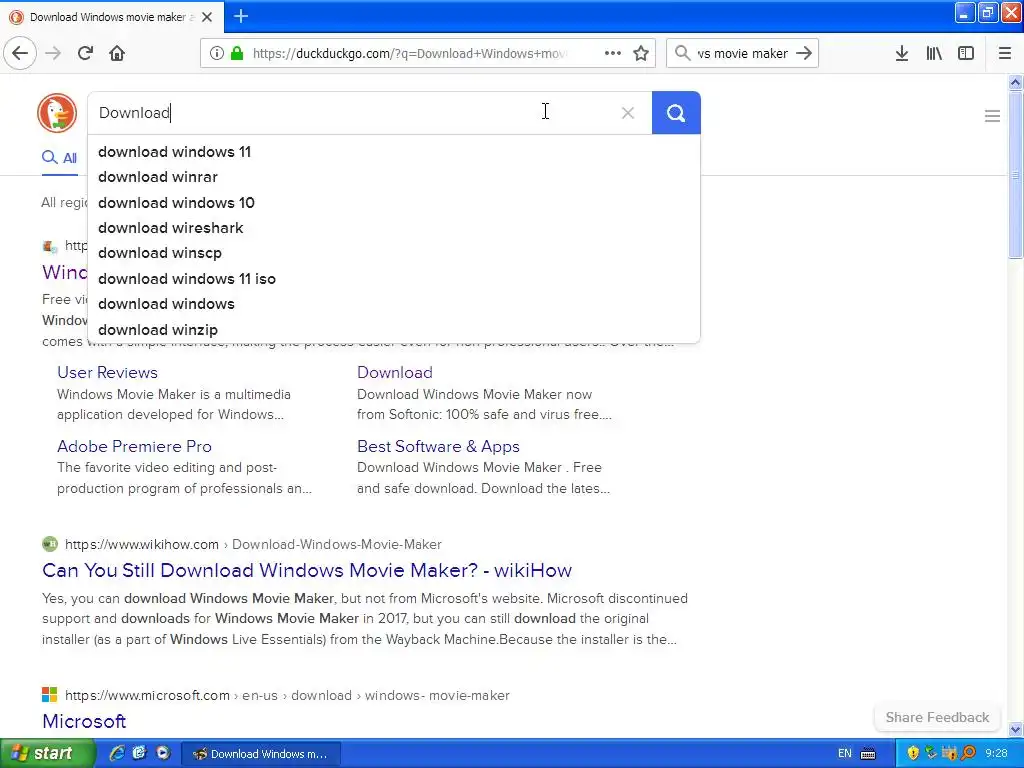Click the microsoft.com URL breadcrumb
This screenshot has width=1024, height=768.
pyautogui.click(x=287, y=695)
